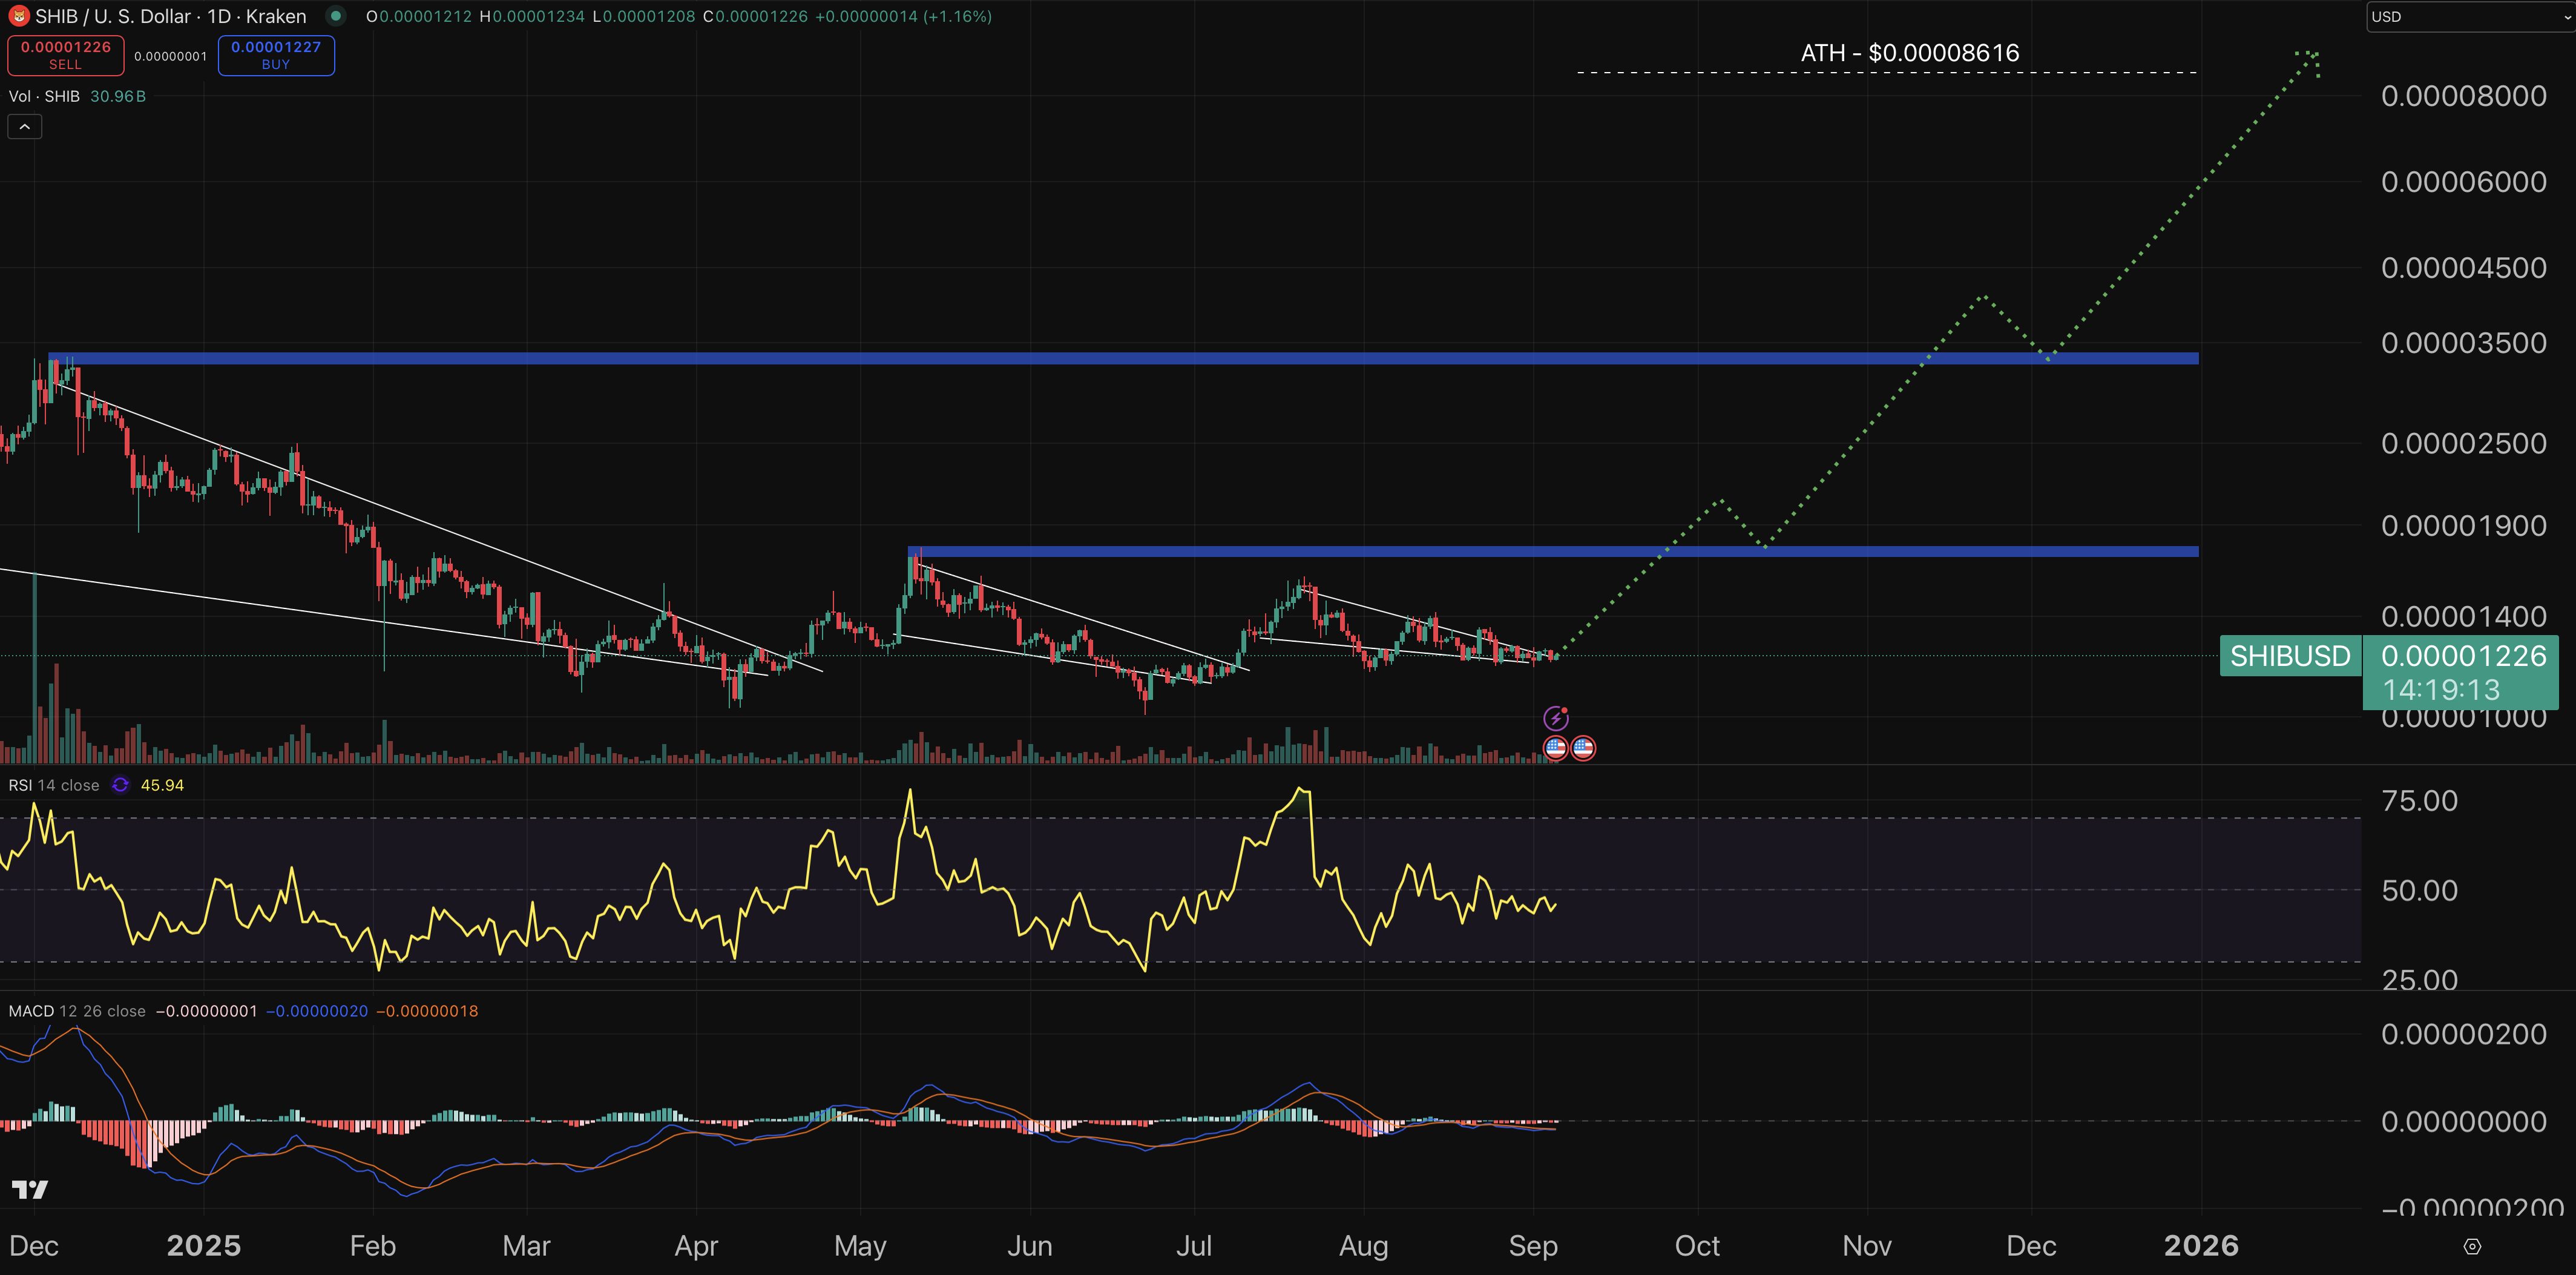Click the ATH - $0.00008616 text label

[1909, 53]
